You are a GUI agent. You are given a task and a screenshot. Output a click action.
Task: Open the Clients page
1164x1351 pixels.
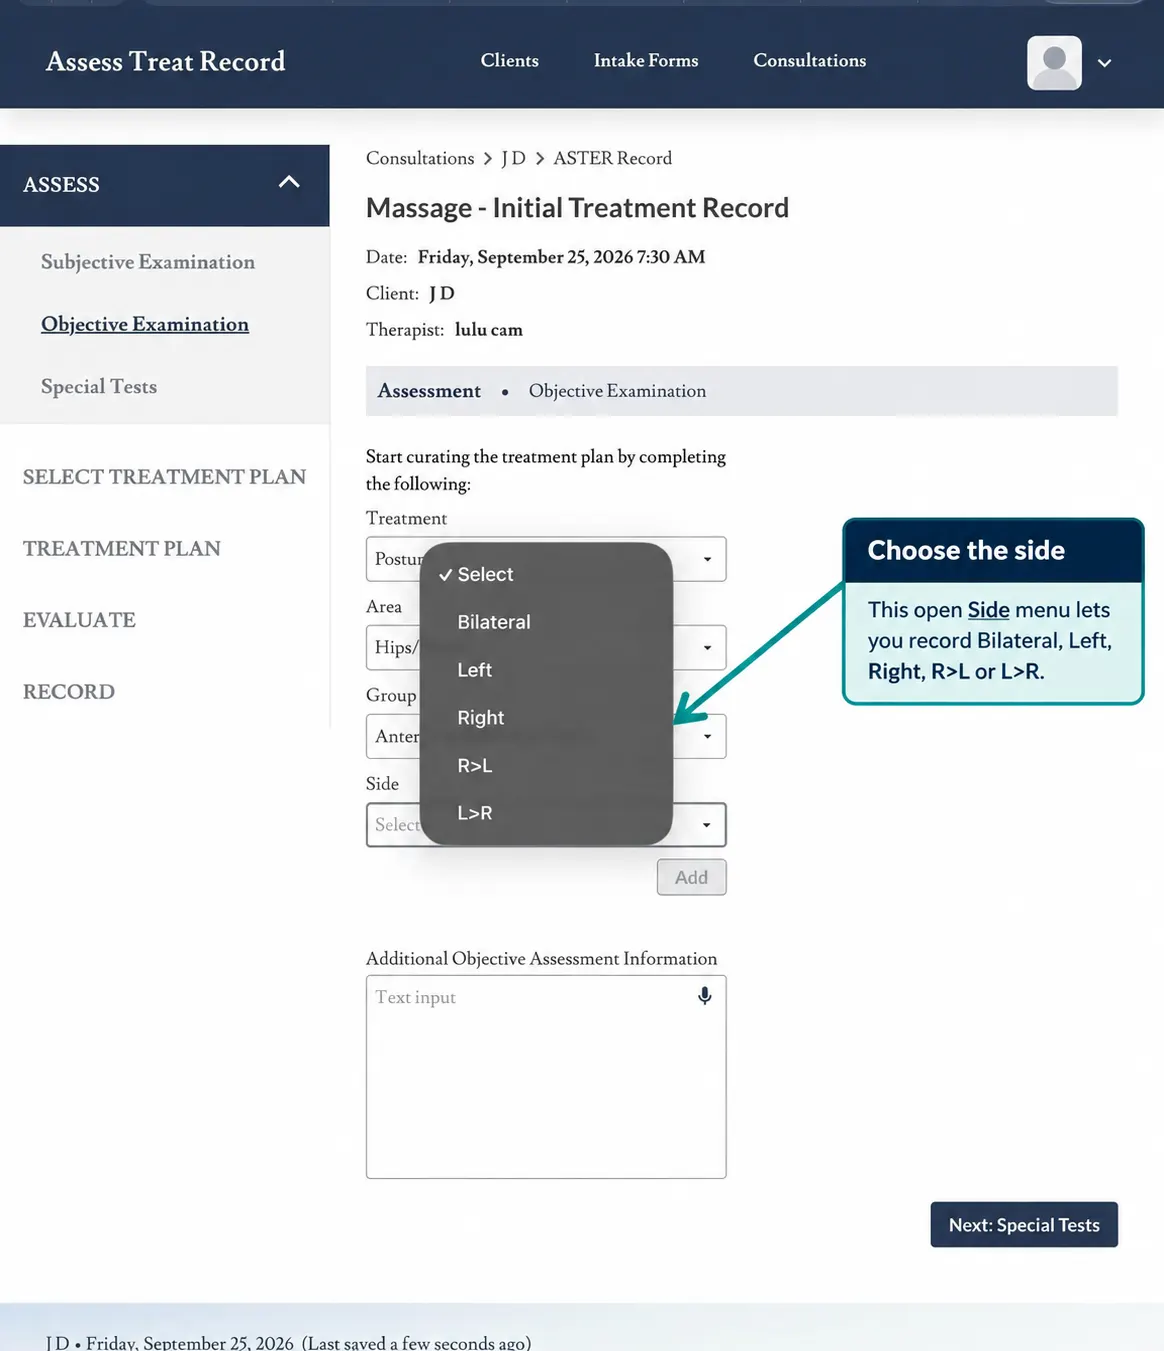click(509, 60)
